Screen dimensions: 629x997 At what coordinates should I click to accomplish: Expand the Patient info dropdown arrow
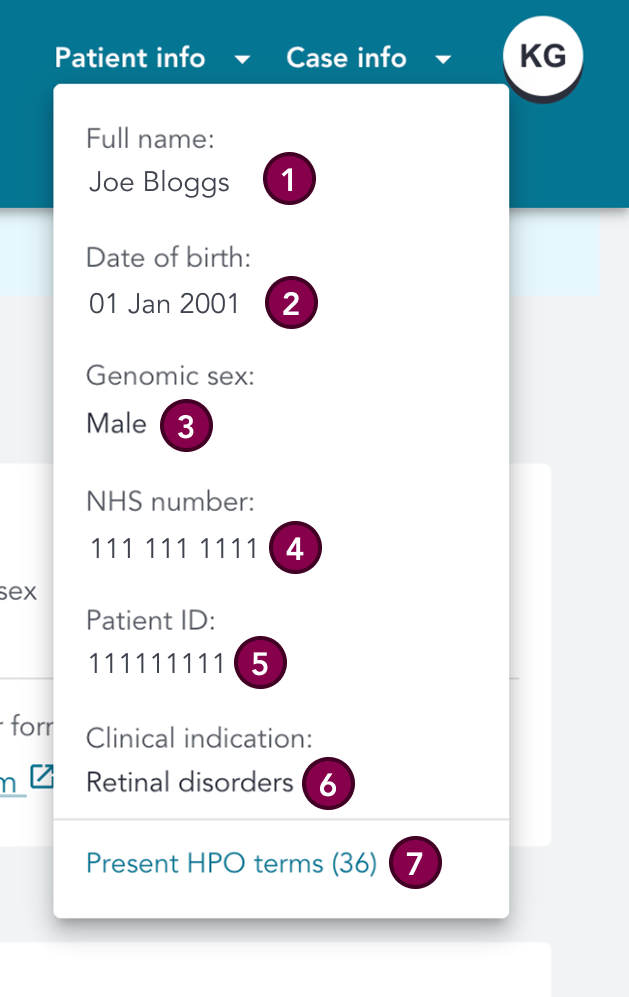click(x=241, y=60)
